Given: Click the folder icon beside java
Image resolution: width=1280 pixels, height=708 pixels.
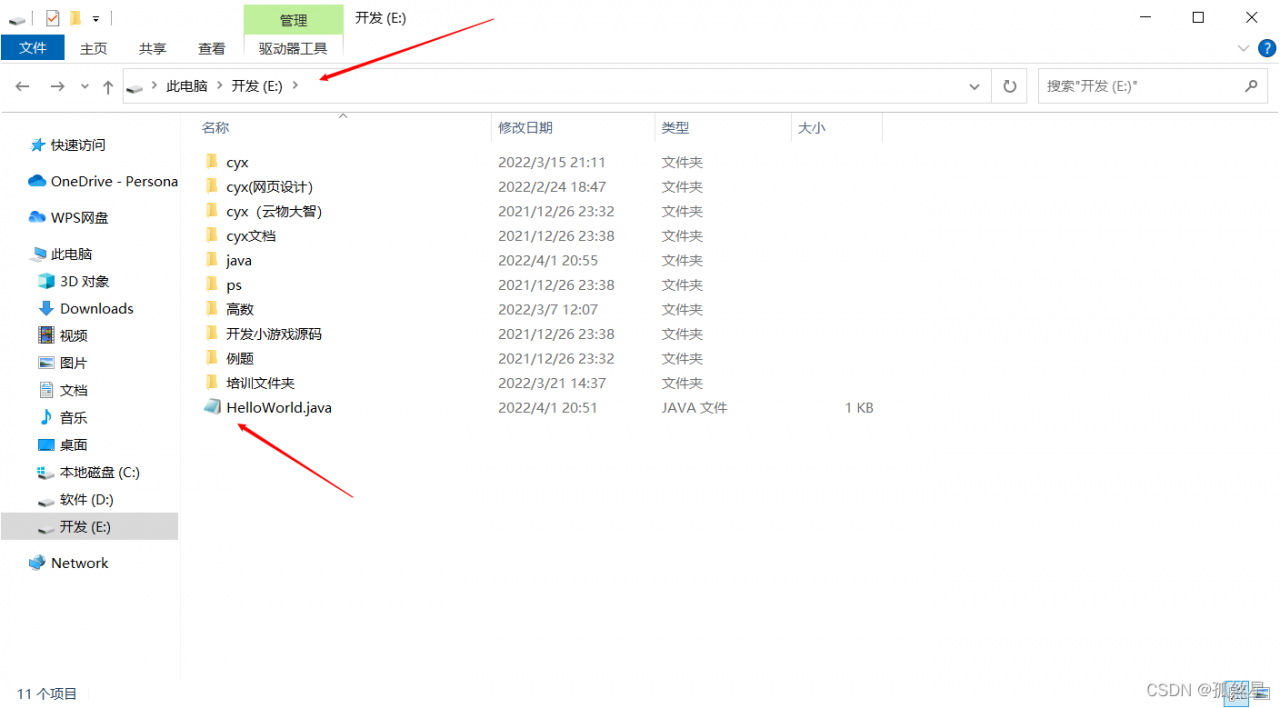Looking at the screenshot, I should coord(211,260).
